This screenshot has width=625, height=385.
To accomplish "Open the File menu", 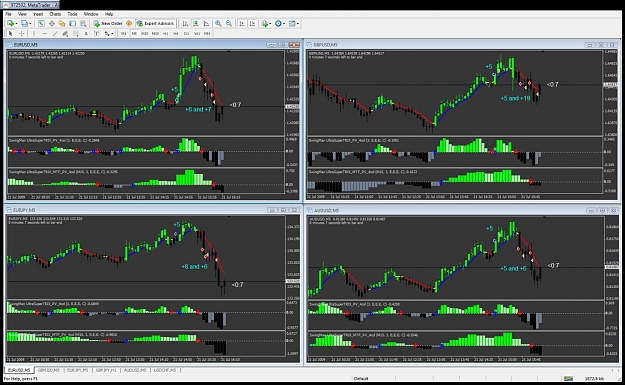I will point(8,14).
